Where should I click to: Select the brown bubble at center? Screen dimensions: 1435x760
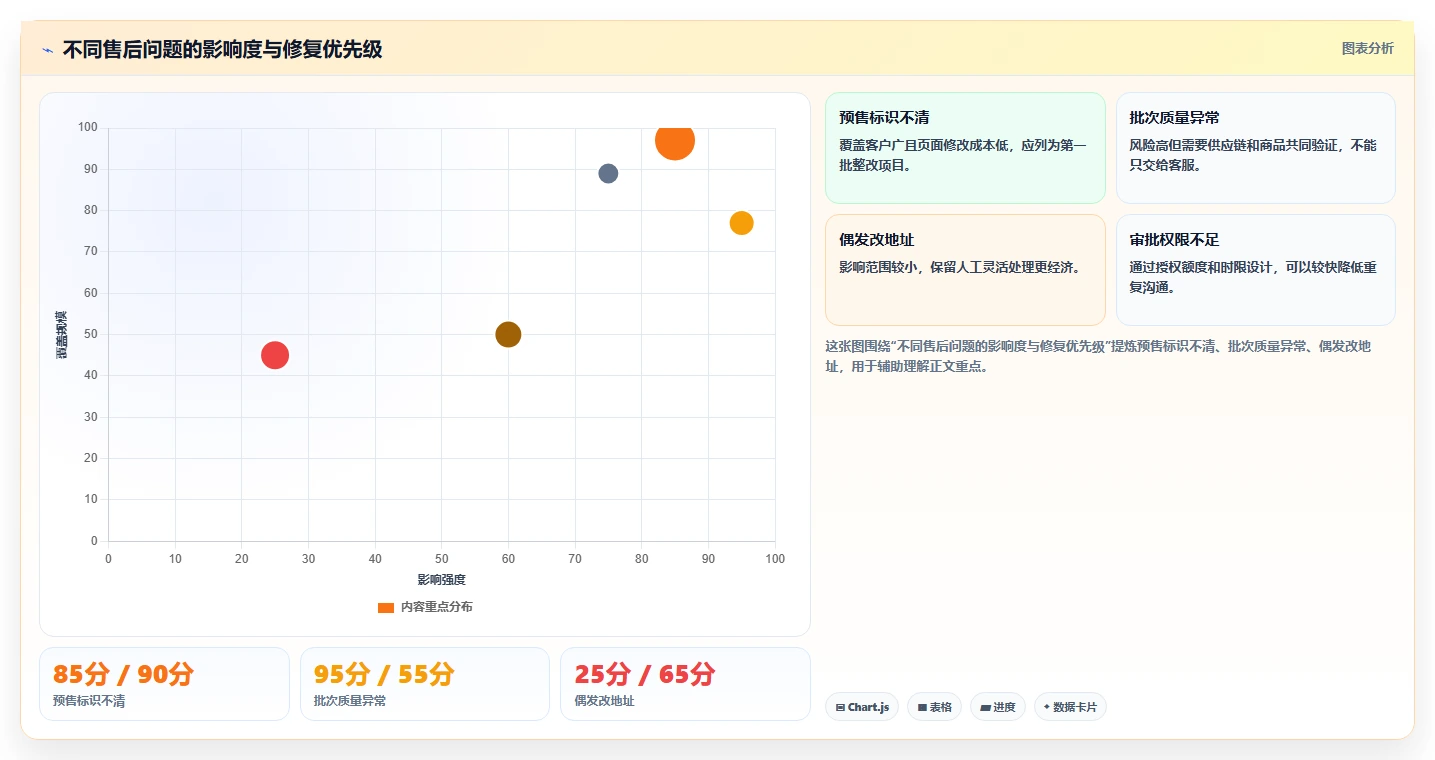(508, 334)
